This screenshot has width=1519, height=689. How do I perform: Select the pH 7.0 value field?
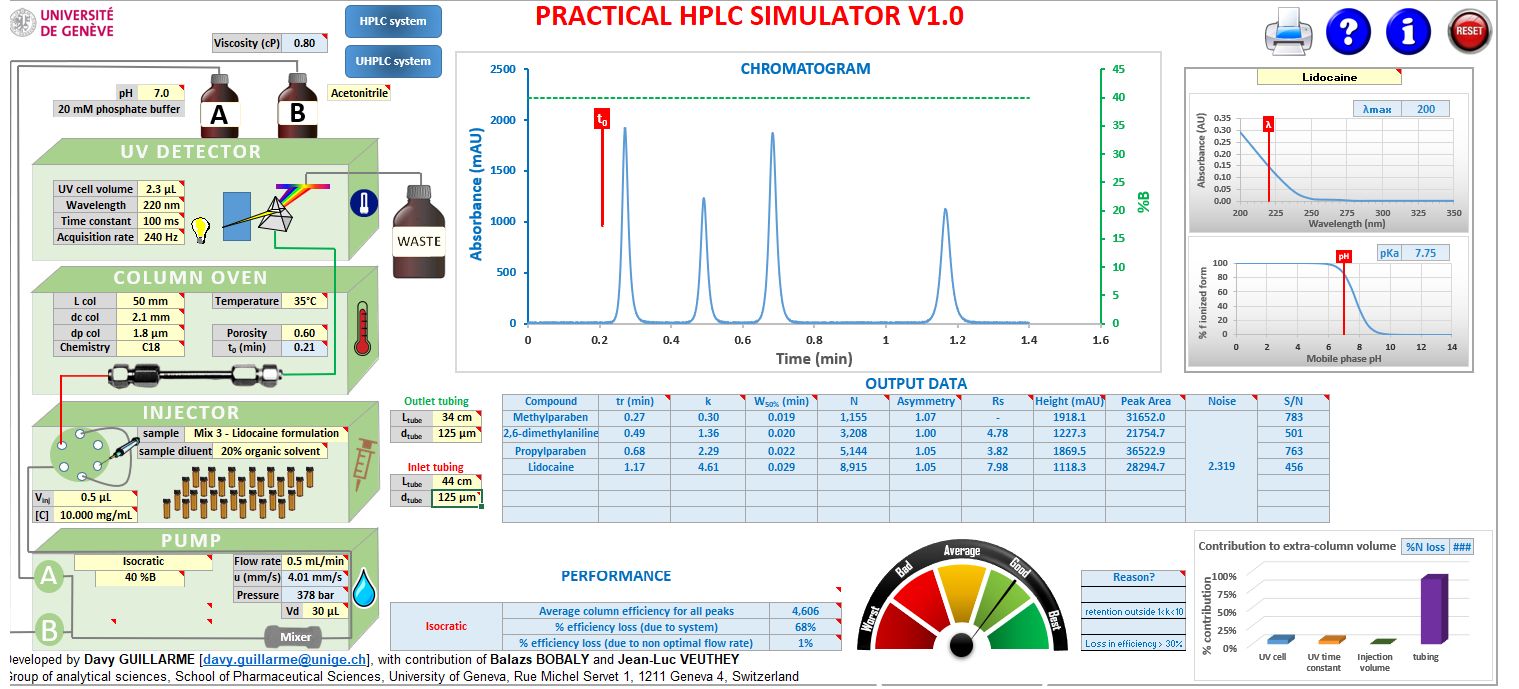(x=161, y=93)
